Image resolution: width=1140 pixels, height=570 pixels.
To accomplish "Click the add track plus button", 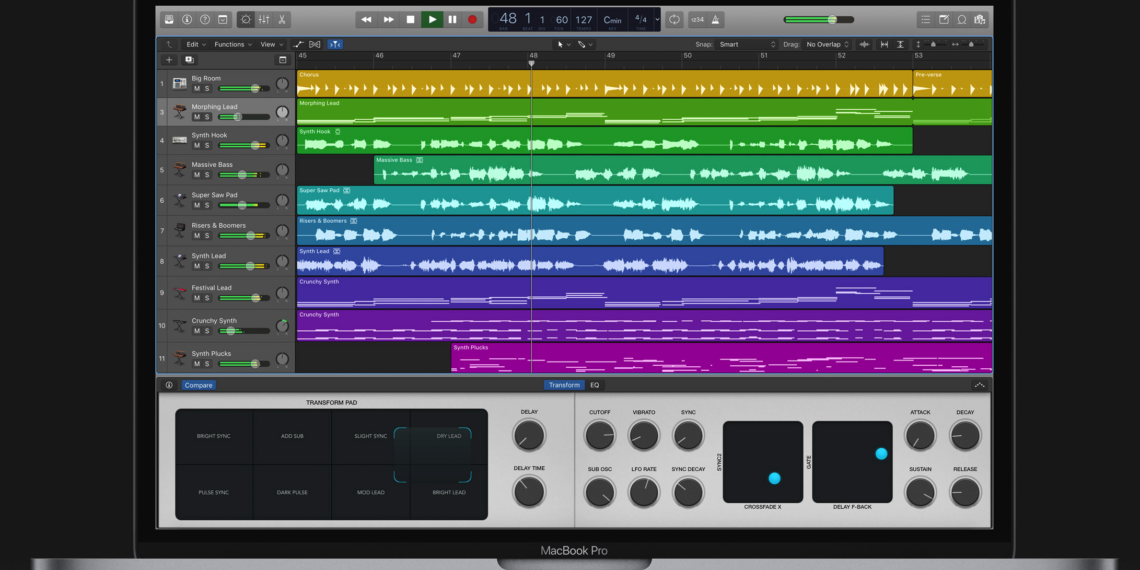I will 169,60.
